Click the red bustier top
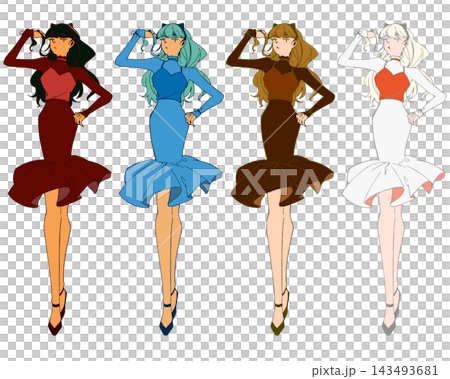The width and height of the screenshot is (450, 379). (x=59, y=82)
